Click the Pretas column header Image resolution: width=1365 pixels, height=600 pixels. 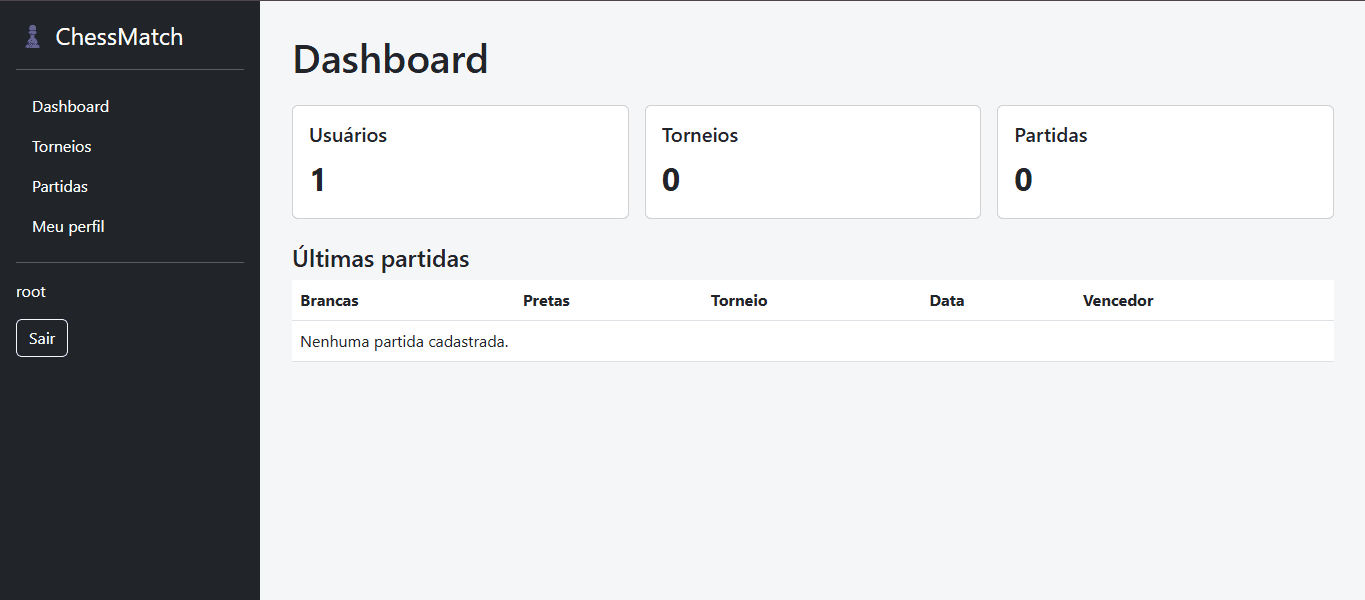(546, 300)
